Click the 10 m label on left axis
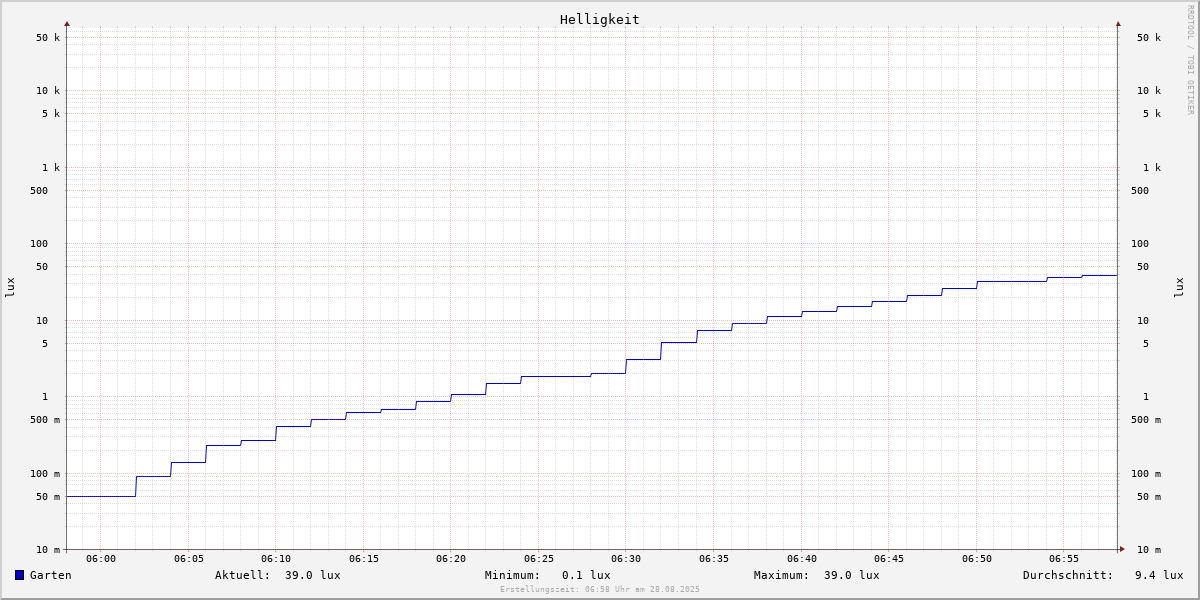This screenshot has height=600, width=1200. pos(48,550)
